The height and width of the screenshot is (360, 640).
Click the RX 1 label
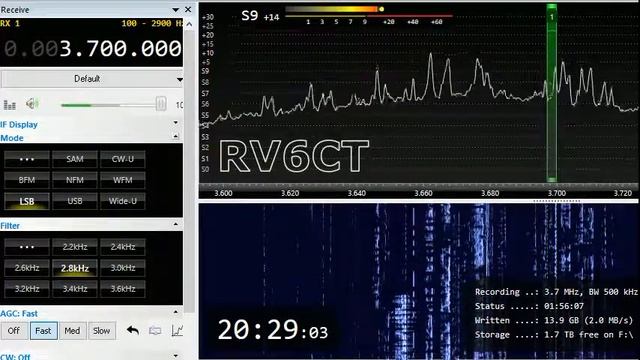[10, 23]
